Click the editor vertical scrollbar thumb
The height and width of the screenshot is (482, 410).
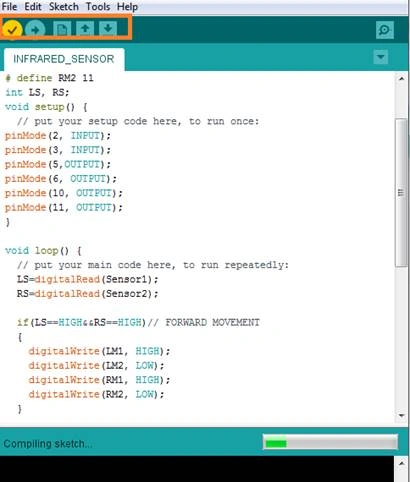coord(401,193)
